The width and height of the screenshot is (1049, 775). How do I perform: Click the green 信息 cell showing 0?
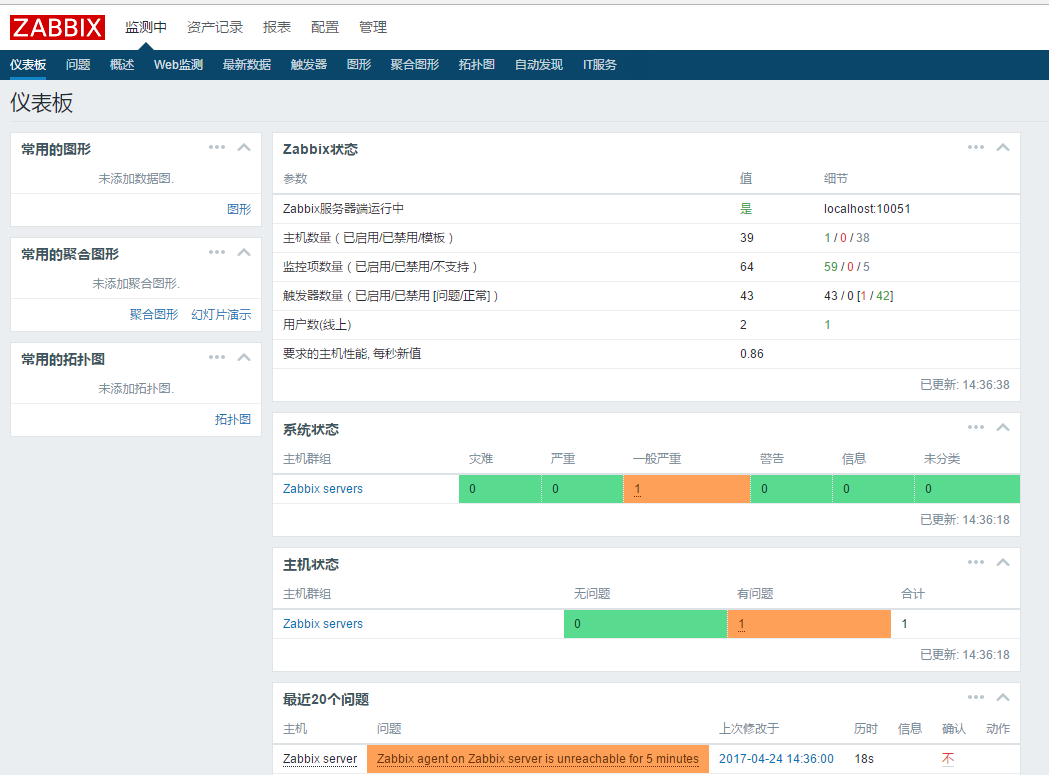(x=873, y=489)
